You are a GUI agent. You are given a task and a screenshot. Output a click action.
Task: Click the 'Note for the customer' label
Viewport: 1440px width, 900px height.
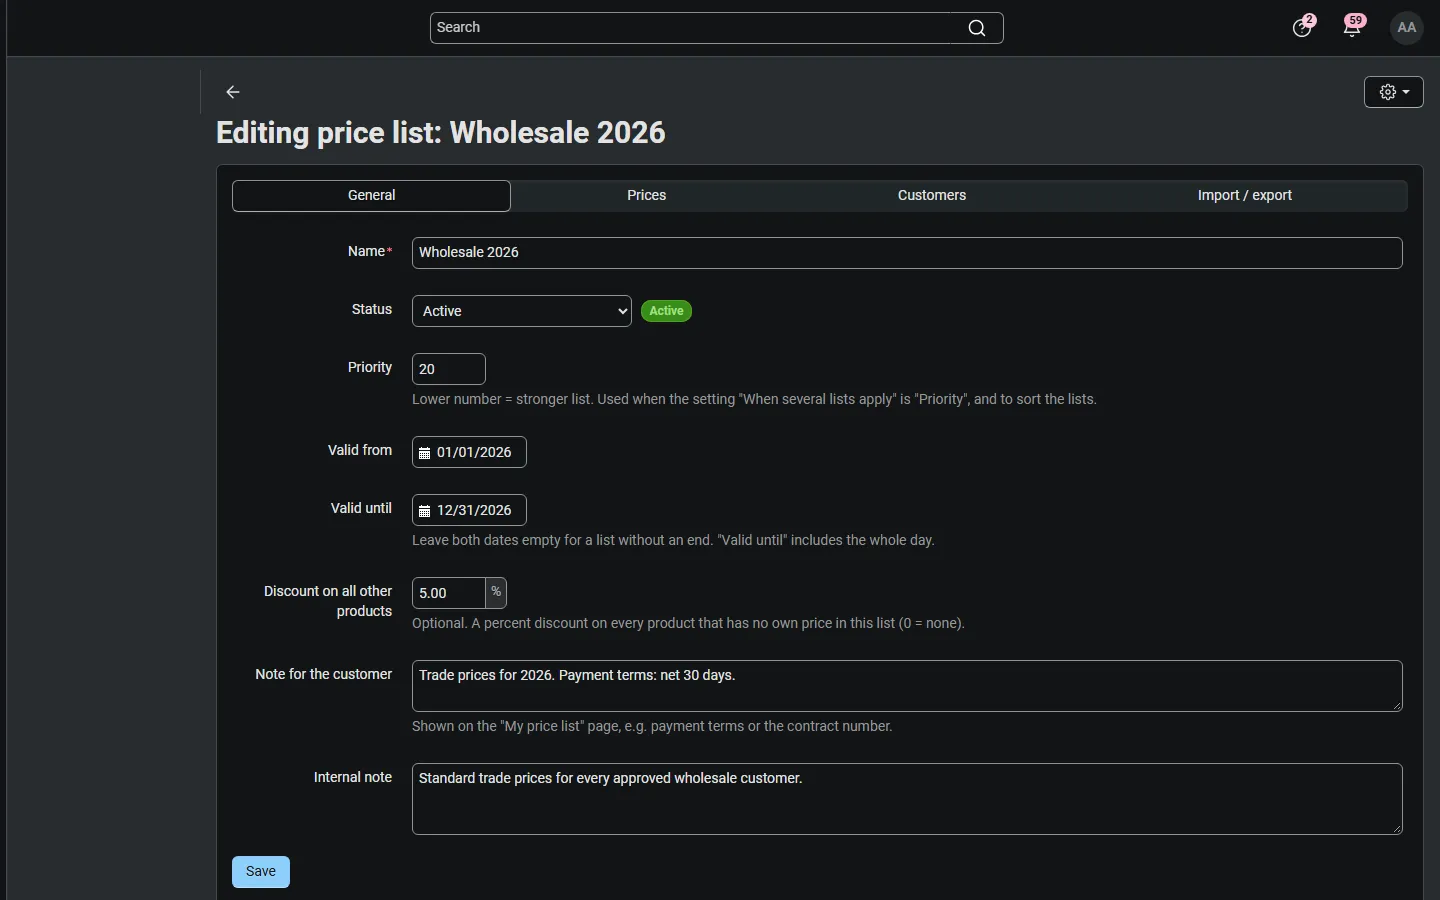pyautogui.click(x=323, y=675)
